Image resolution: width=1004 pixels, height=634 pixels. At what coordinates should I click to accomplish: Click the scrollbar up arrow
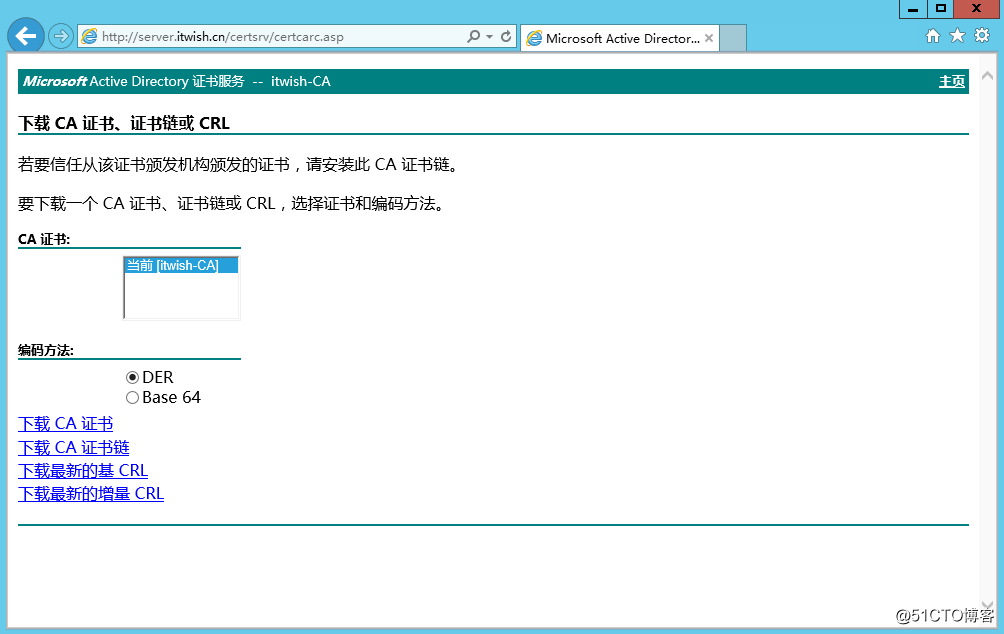click(x=987, y=76)
